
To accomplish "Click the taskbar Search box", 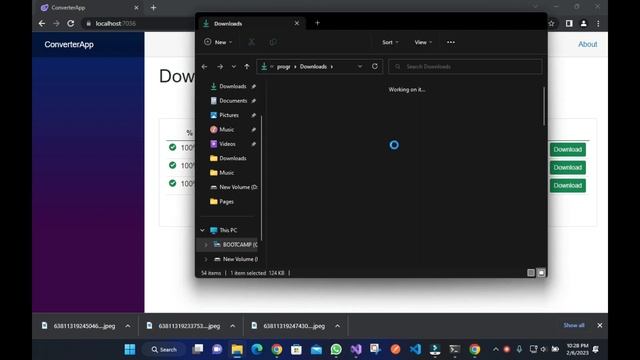I will [x=164, y=349].
